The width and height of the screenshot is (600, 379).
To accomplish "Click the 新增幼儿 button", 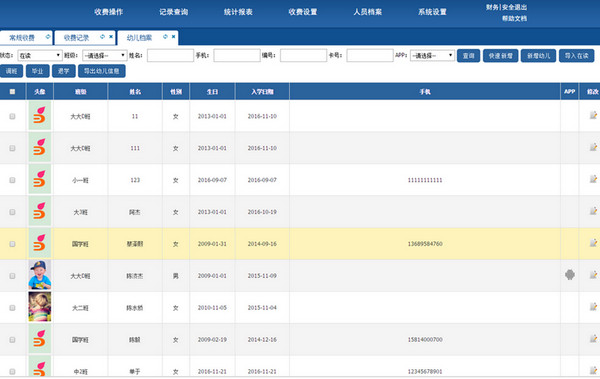I will point(538,56).
